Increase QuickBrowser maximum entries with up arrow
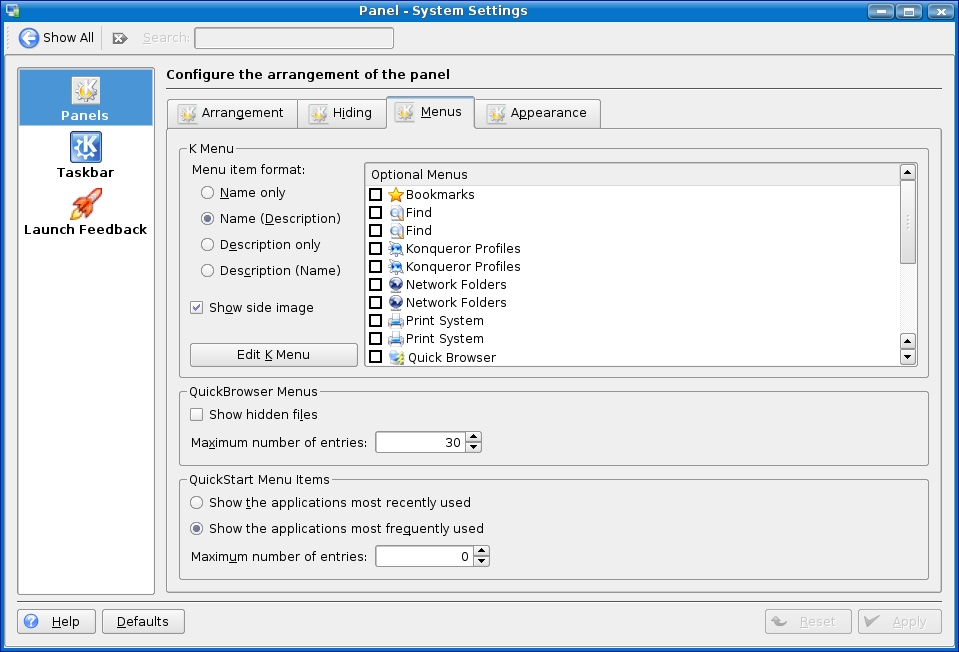Image resolution: width=959 pixels, height=652 pixels. pyautogui.click(x=474, y=437)
